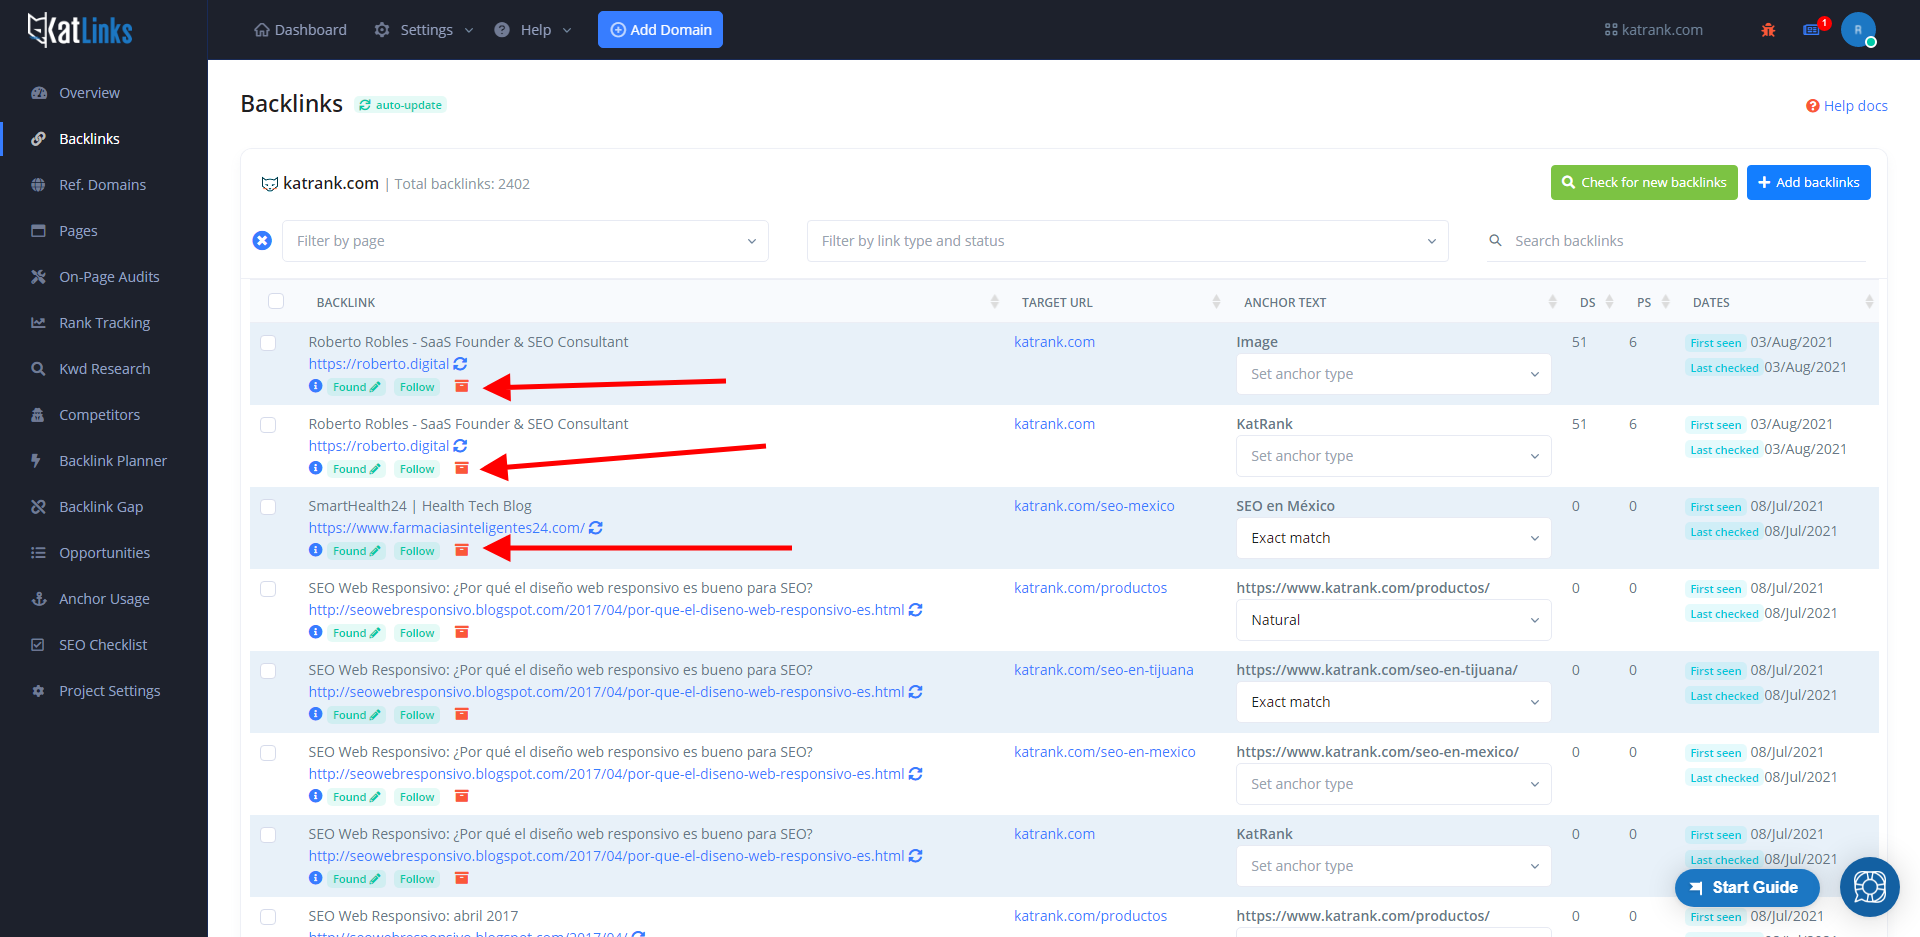Image resolution: width=1920 pixels, height=937 pixels.
Task: Toggle the select-all backlinks checkbox
Action: tap(276, 301)
